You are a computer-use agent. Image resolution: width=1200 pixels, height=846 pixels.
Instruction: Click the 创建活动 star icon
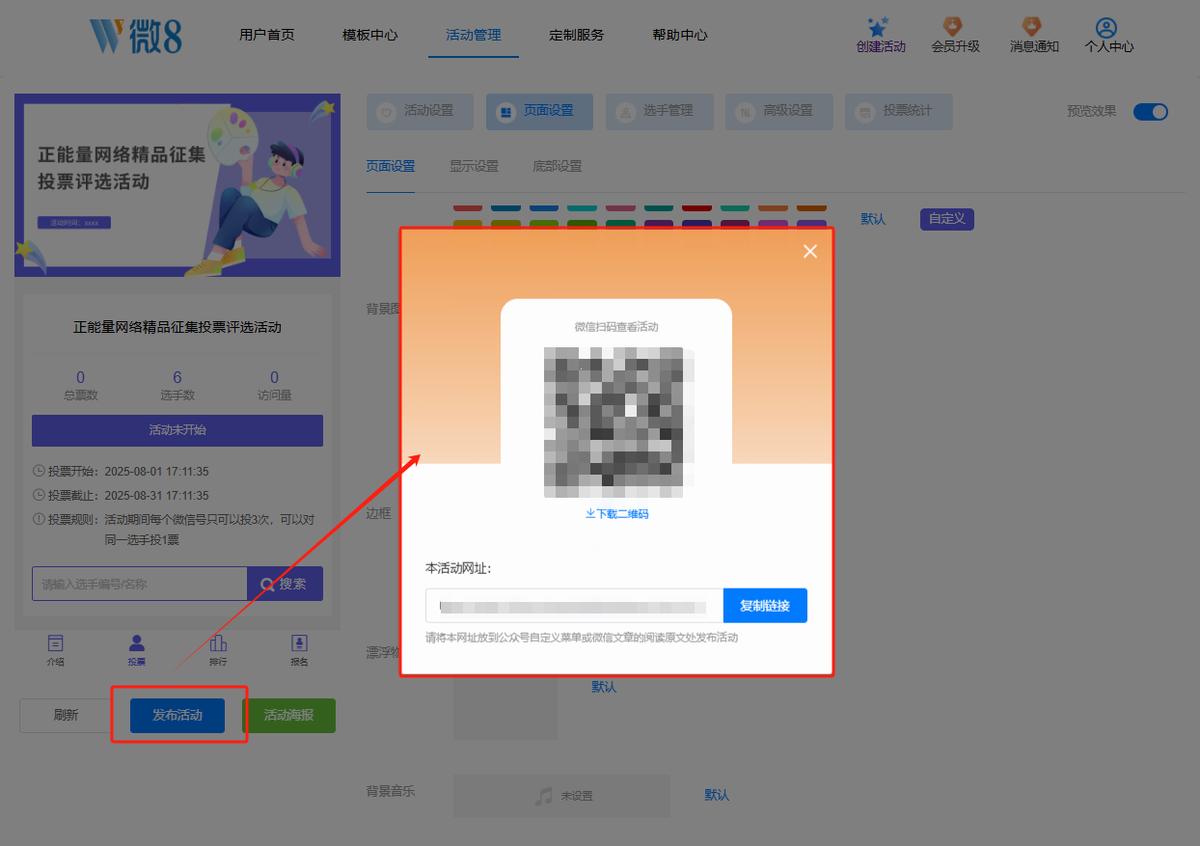coord(879,27)
